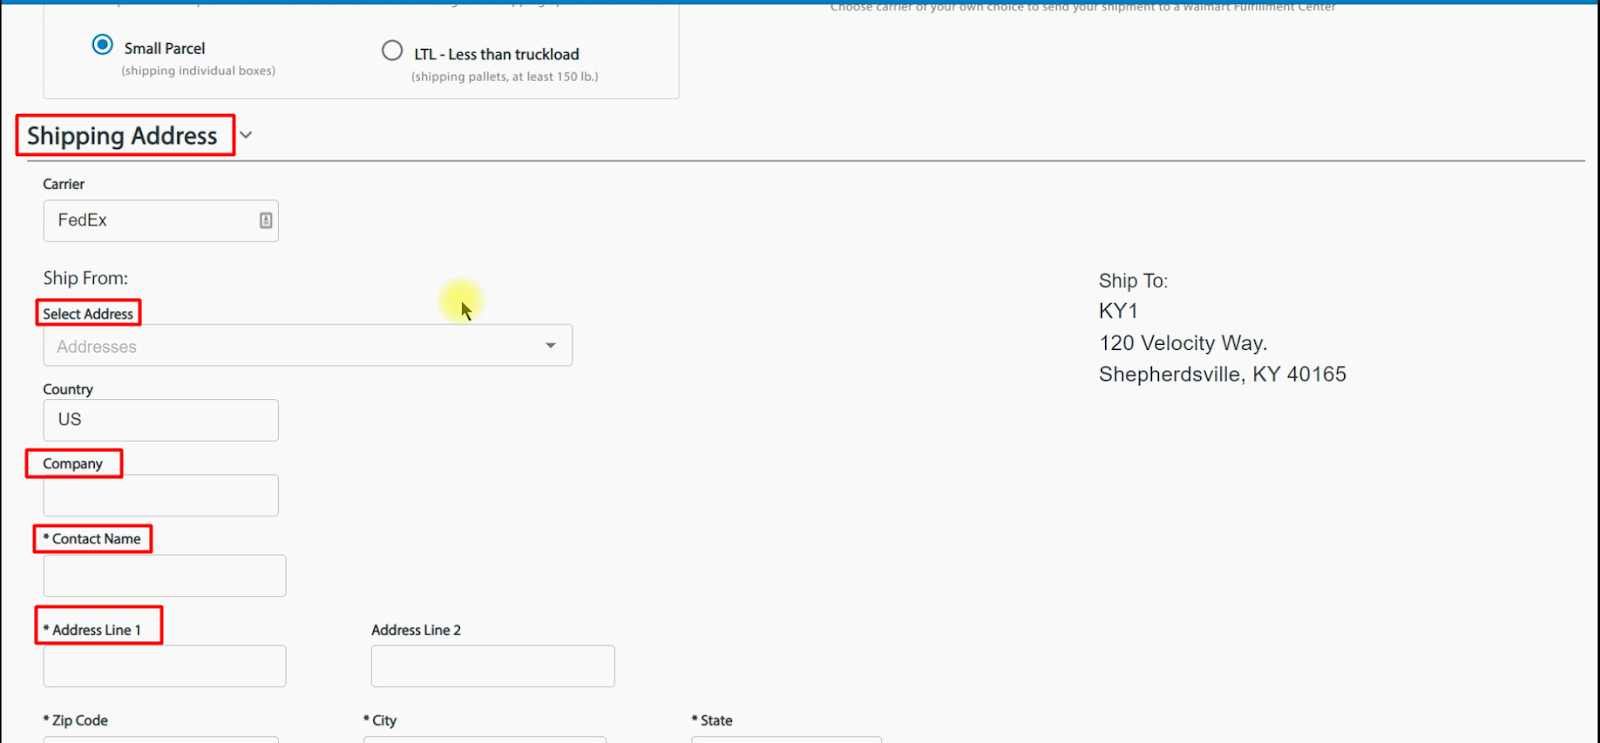Click the Contact Name input field
The image size is (1600, 743).
pyautogui.click(x=164, y=576)
